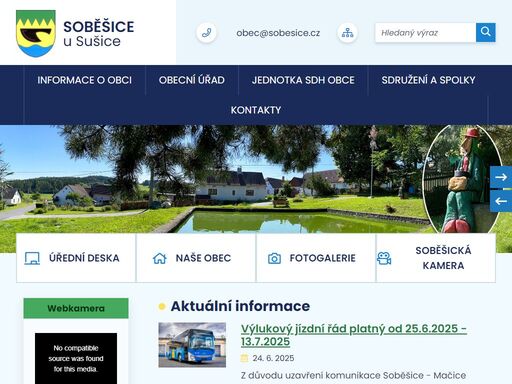
Task: Click the Aktuální informace heading
Action: click(x=240, y=306)
